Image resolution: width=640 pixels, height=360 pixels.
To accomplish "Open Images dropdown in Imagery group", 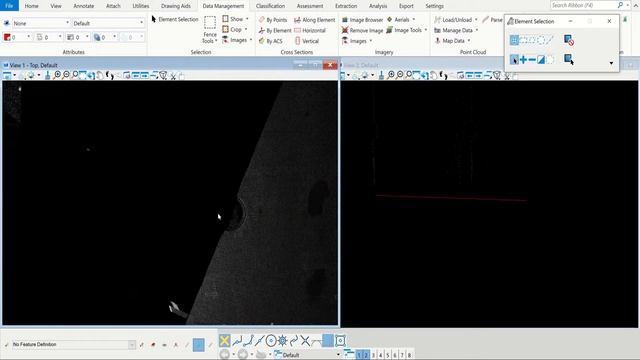I will 357,41.
